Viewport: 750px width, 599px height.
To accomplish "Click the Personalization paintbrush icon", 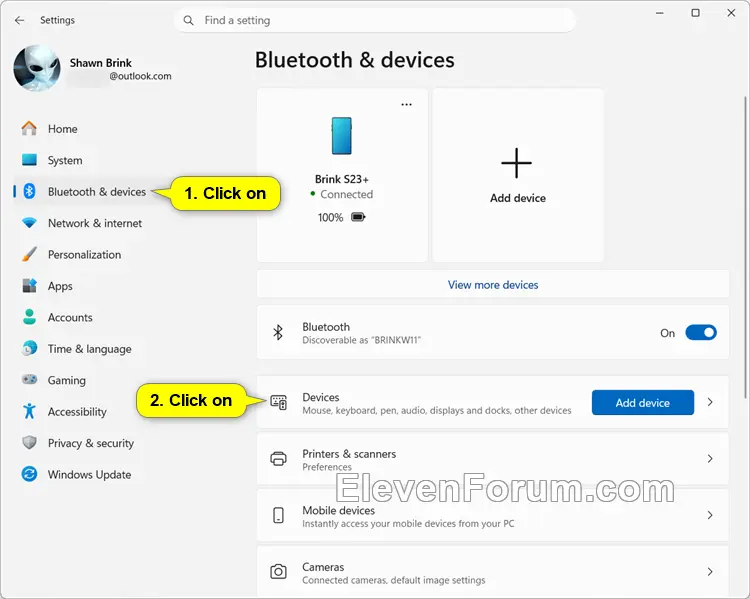I will 29,254.
